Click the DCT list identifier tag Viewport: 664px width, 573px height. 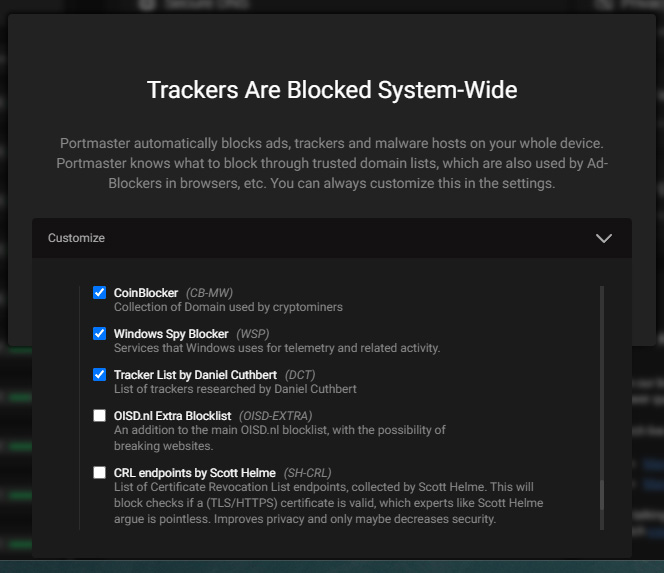300,375
